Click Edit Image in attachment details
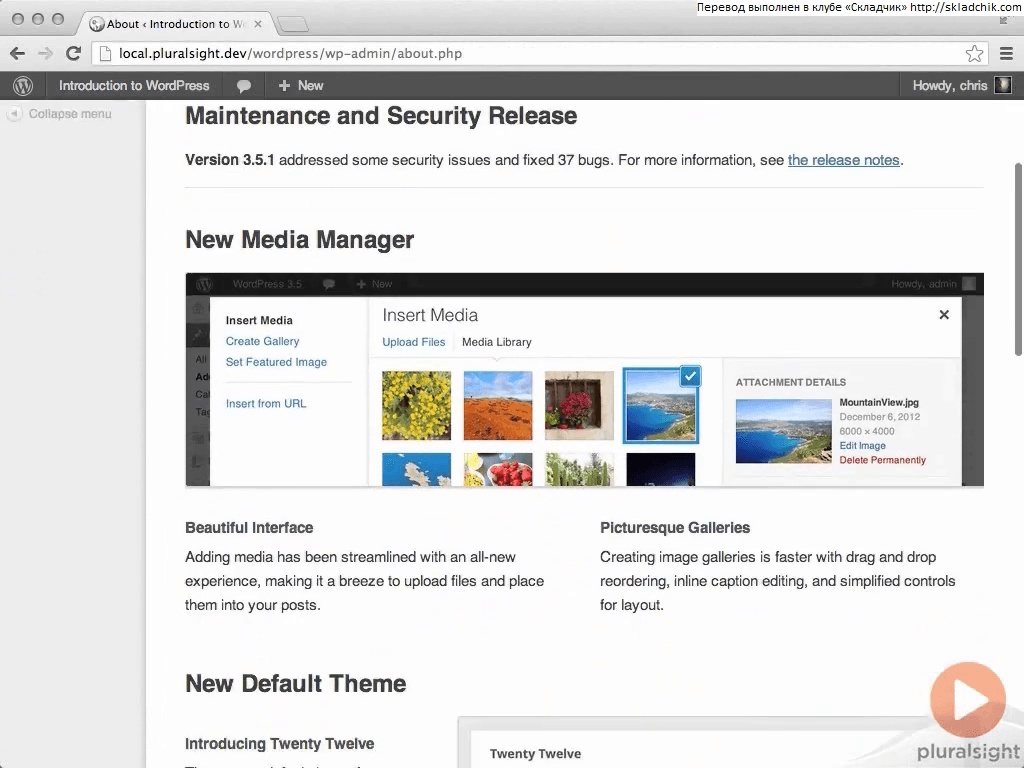 tap(862, 445)
